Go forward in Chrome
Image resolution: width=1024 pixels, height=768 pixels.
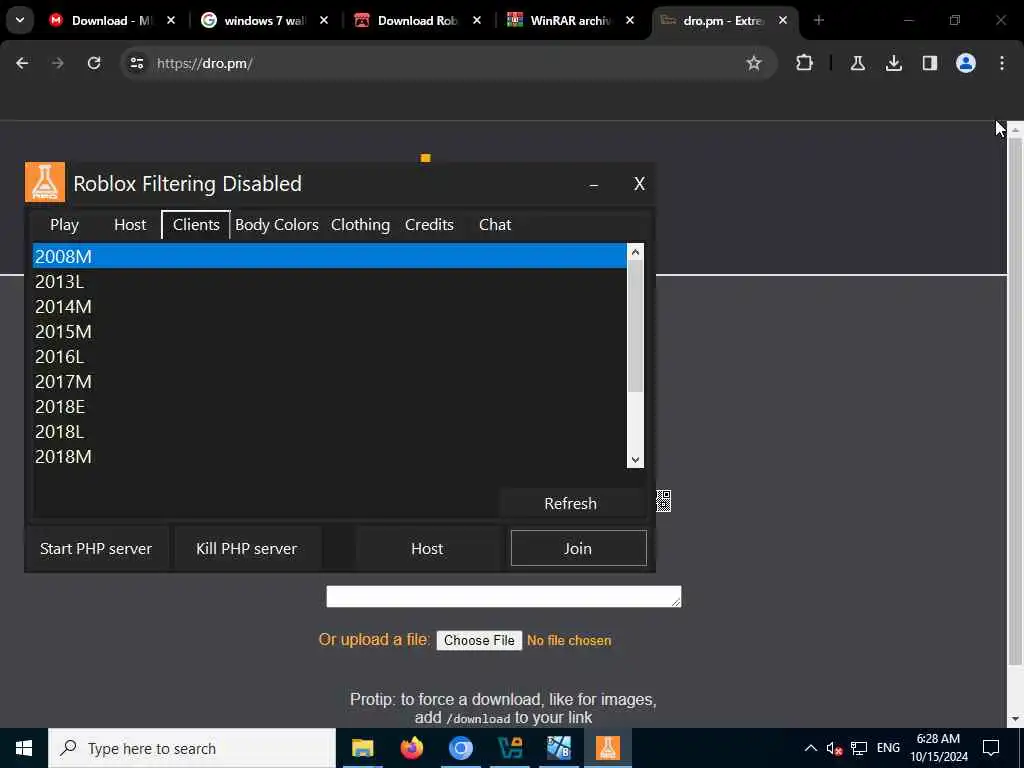(x=57, y=63)
